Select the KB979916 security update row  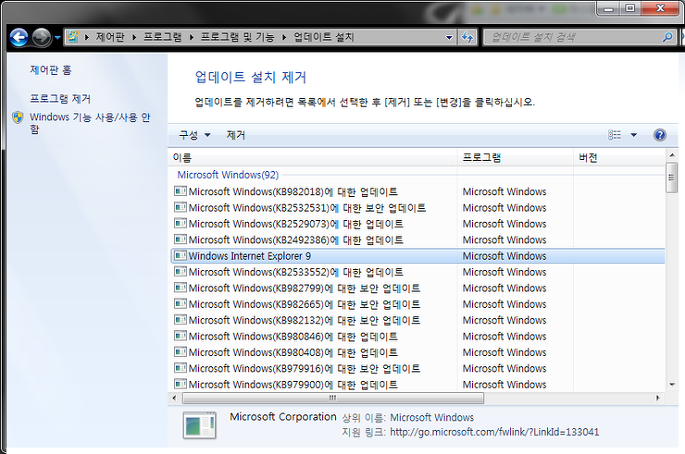pos(417,368)
